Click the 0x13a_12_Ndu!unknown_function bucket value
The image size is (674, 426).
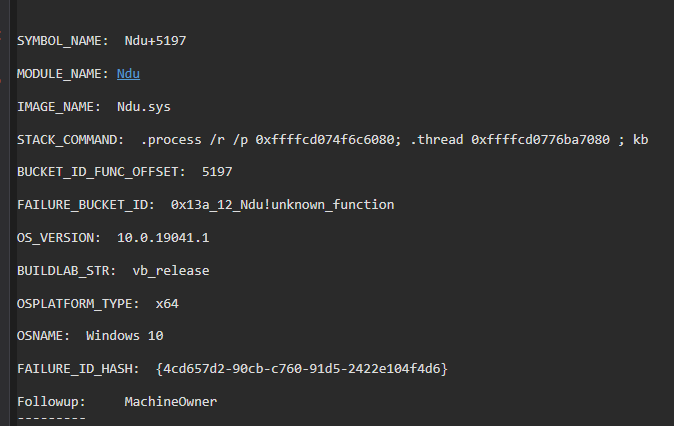pyautogui.click(x=282, y=205)
